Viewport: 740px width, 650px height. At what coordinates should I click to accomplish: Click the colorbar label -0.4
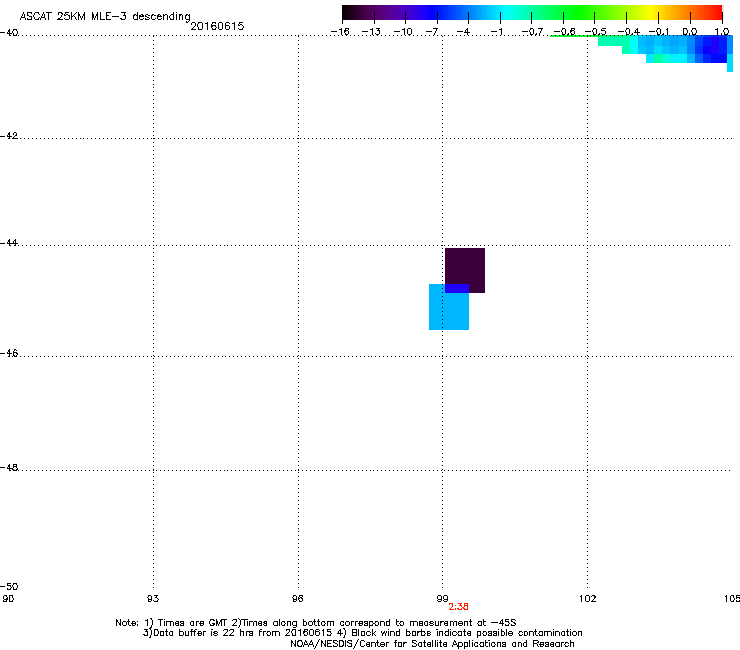click(629, 32)
